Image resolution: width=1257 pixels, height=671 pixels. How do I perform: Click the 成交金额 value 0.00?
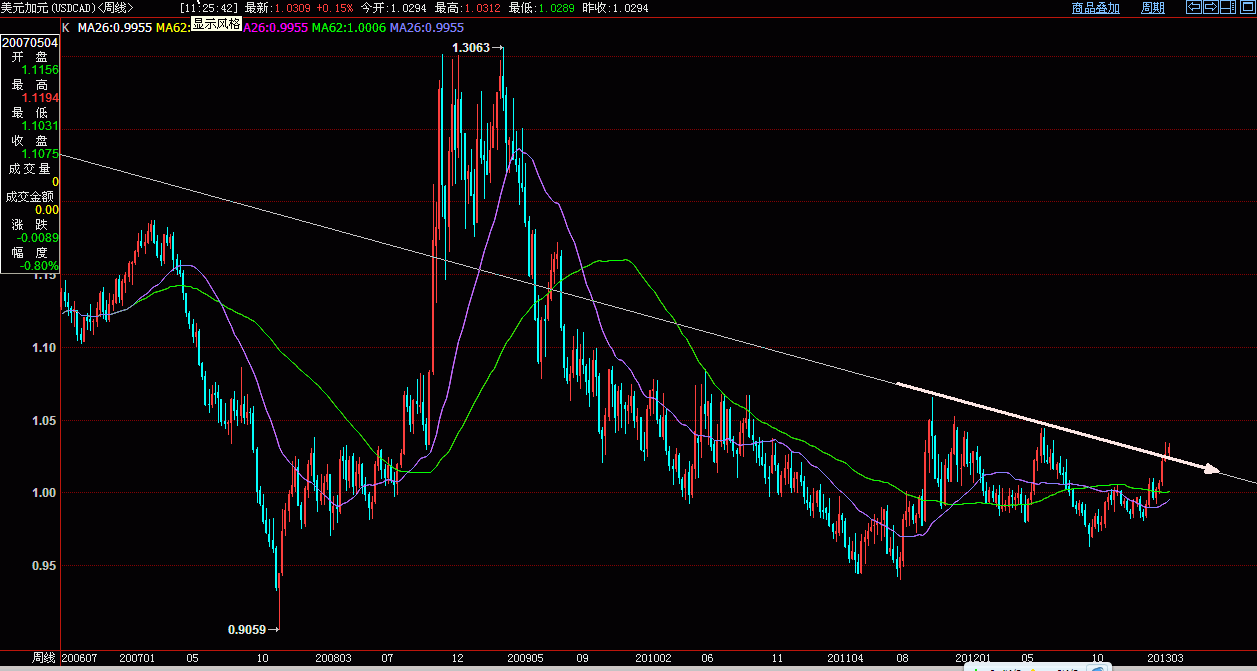pos(47,210)
